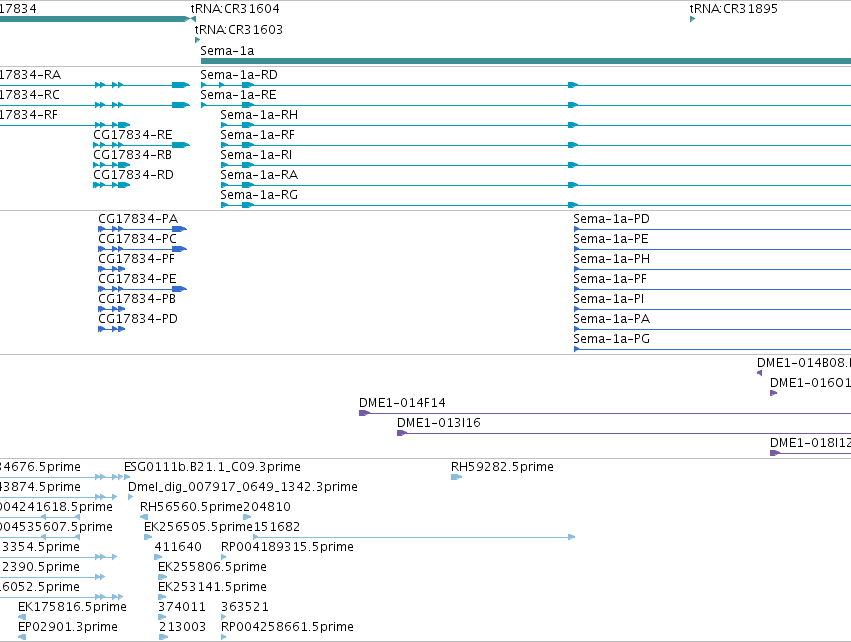Select the Sema-1a-RI transcript

point(256,155)
